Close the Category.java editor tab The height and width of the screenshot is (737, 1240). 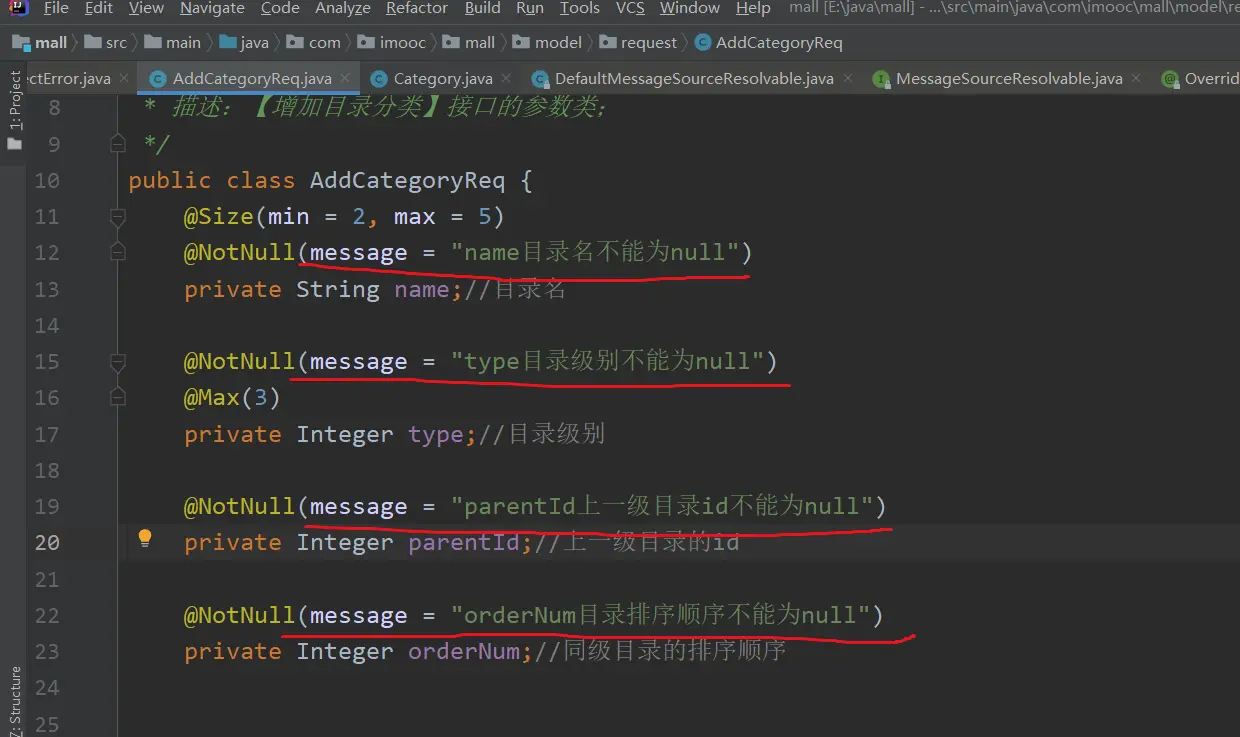click(506, 78)
